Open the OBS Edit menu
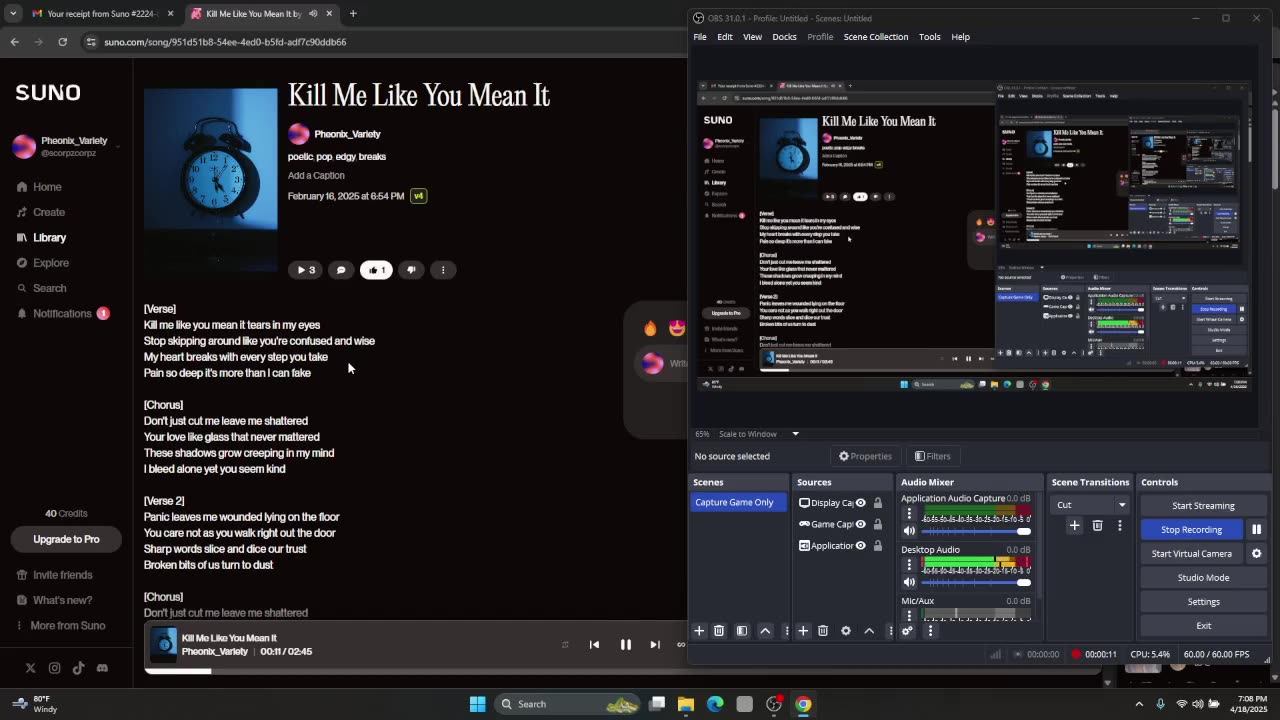 point(725,37)
